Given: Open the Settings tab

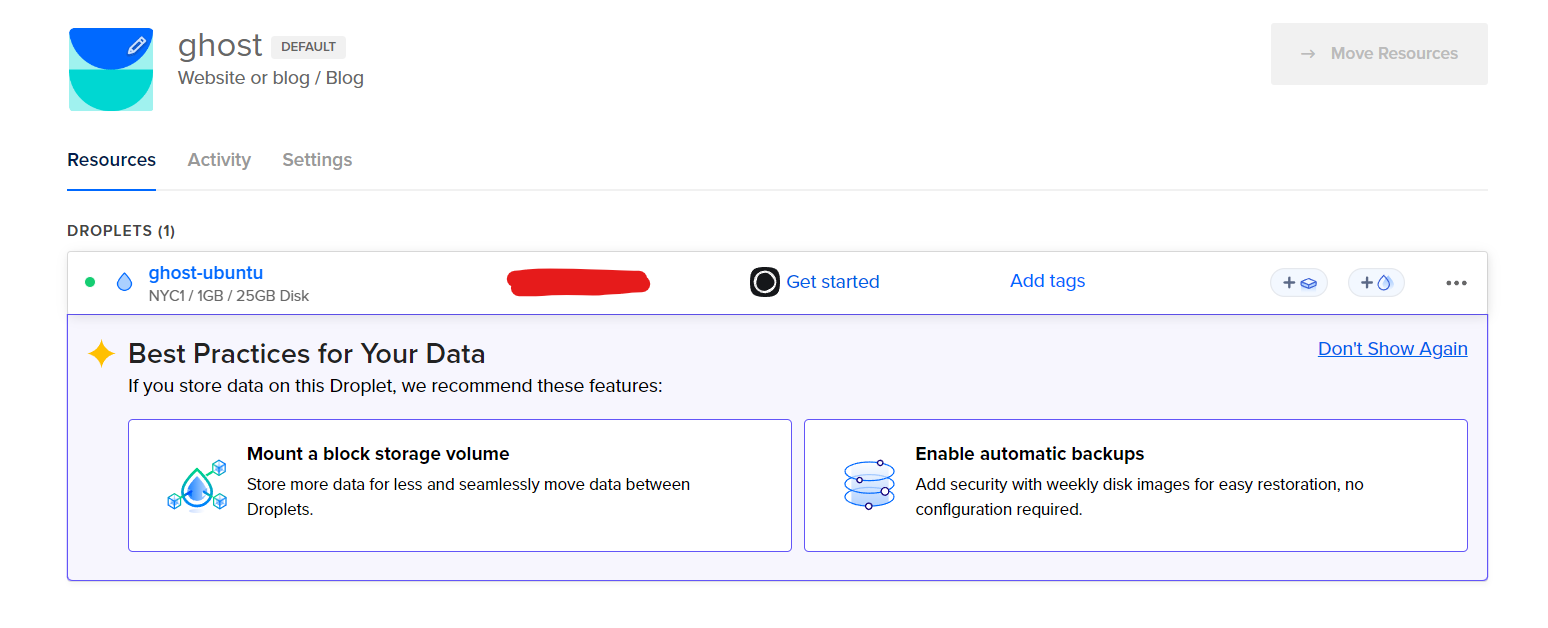Looking at the screenshot, I should click(x=317, y=160).
